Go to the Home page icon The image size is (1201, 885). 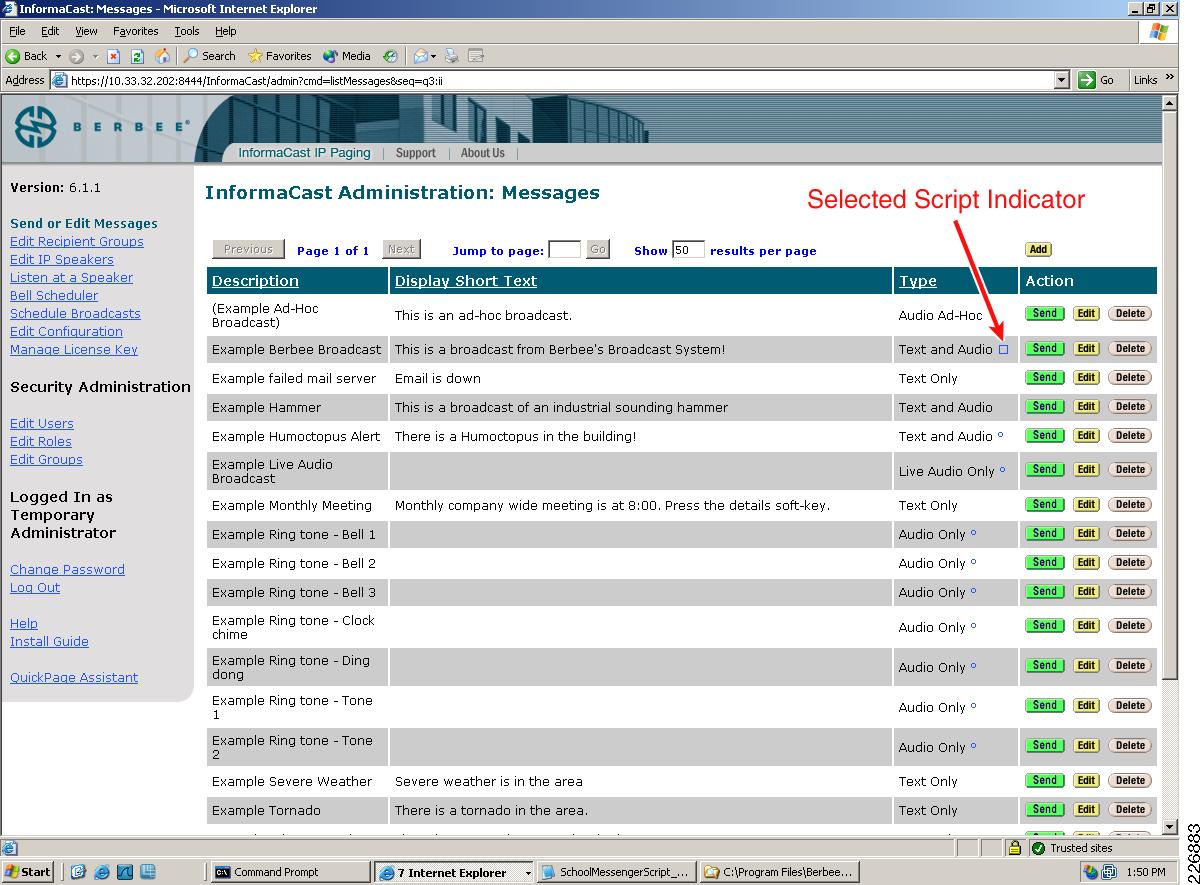point(162,56)
